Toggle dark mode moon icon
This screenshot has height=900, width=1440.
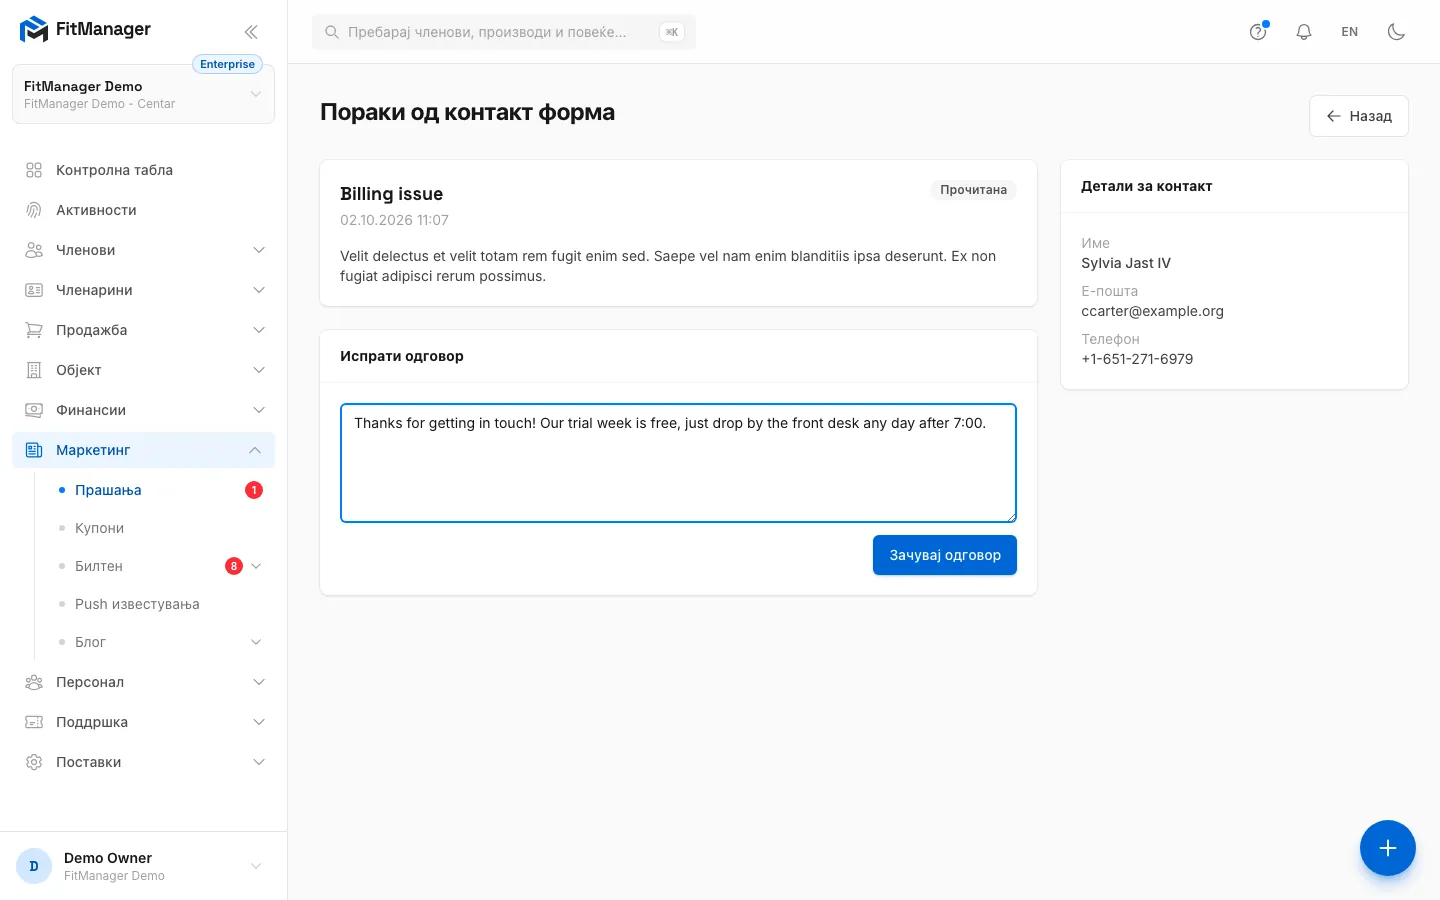coord(1397,32)
